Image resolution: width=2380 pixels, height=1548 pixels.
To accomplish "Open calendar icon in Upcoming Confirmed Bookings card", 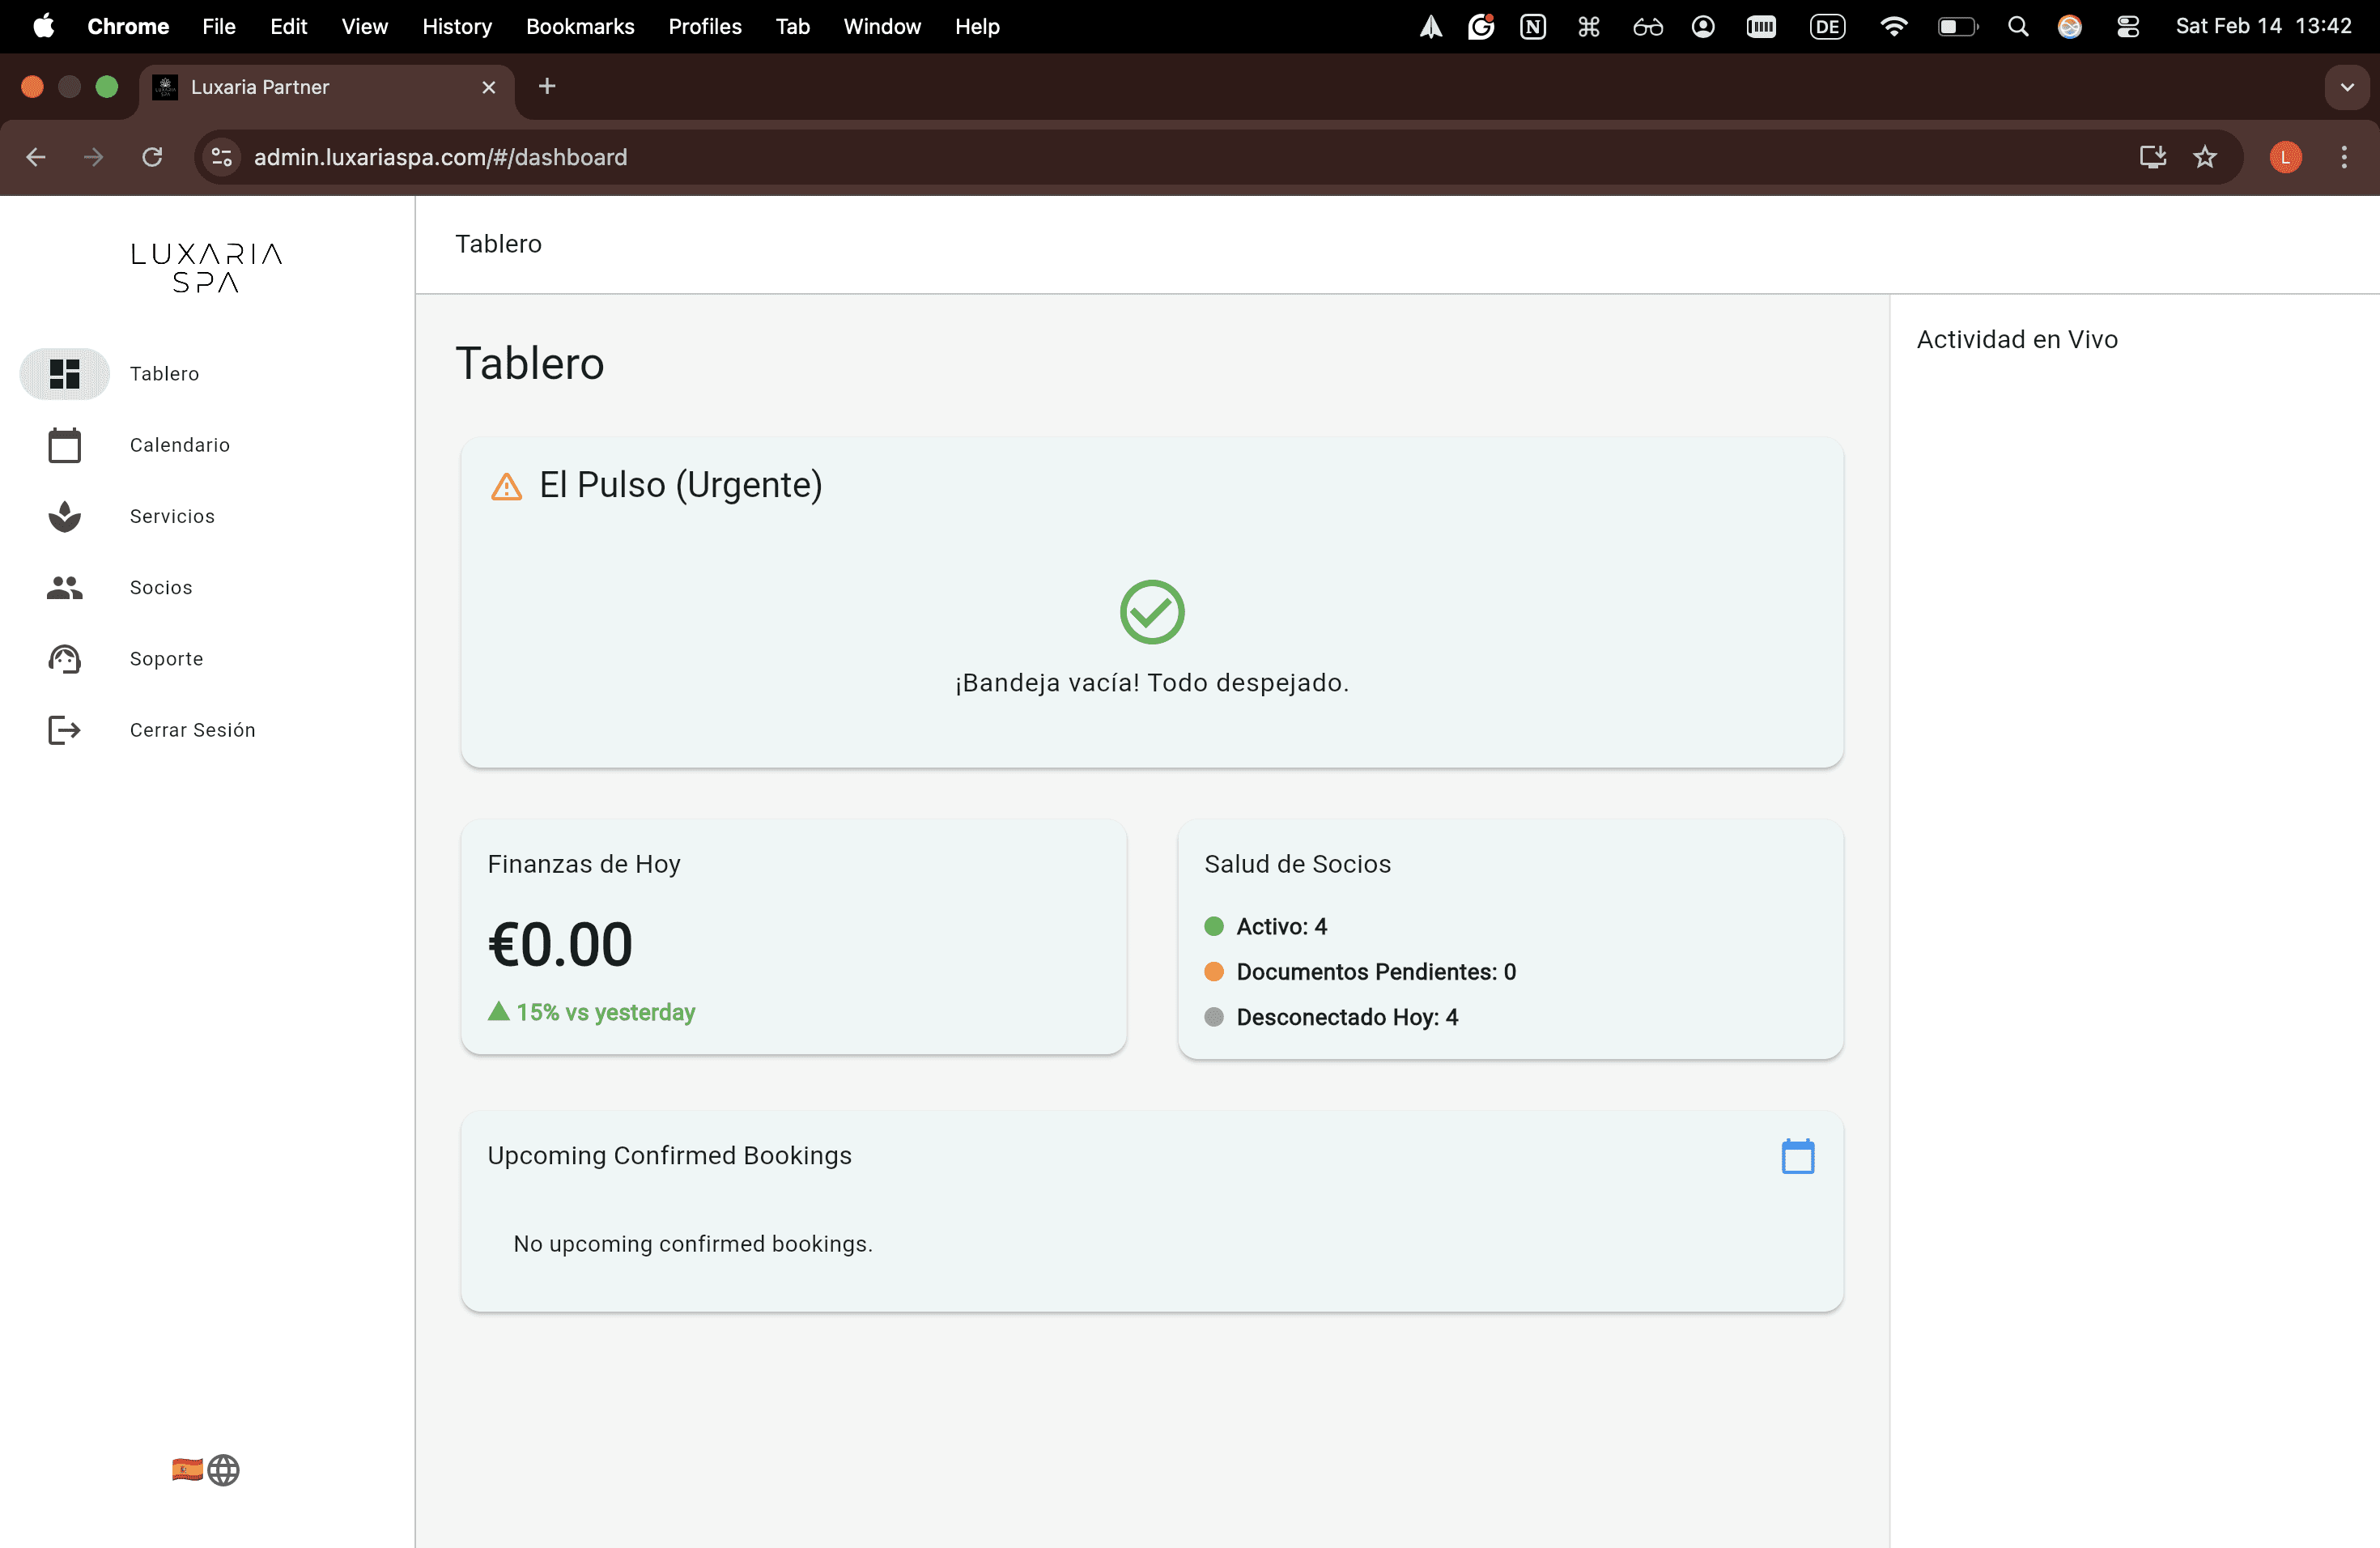I will click(x=1797, y=1156).
